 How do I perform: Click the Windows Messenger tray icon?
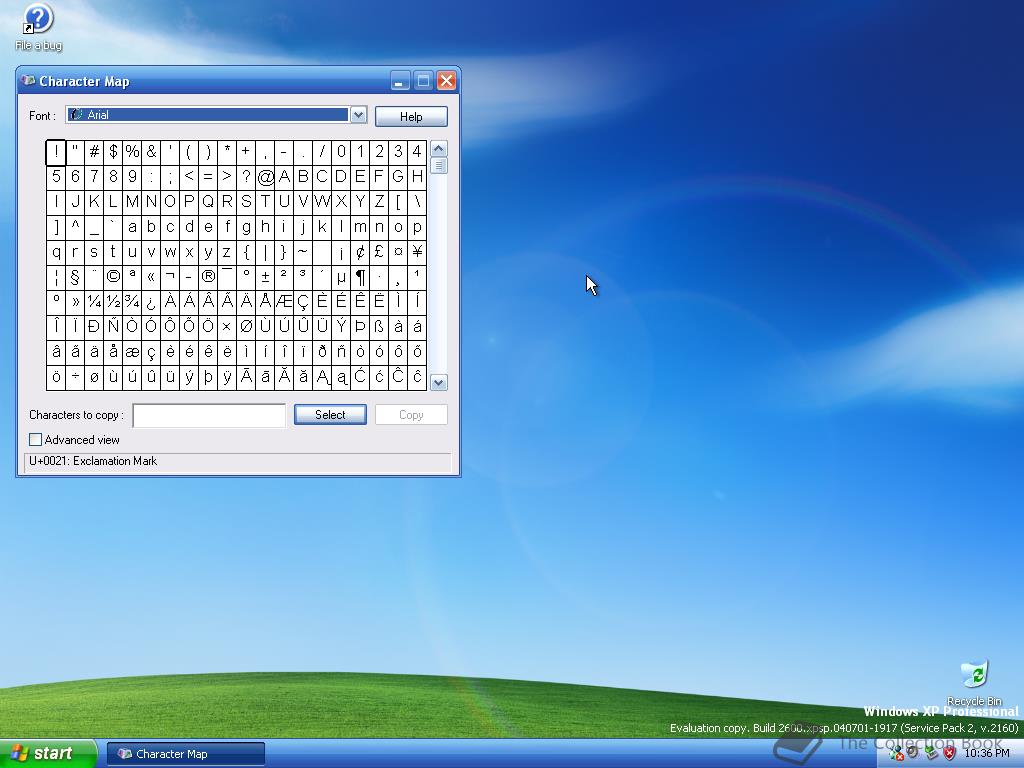896,754
